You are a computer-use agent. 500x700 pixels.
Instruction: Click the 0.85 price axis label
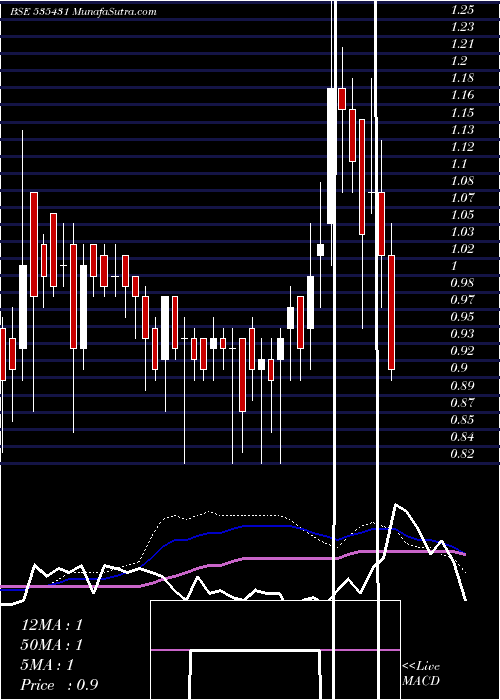(463, 420)
